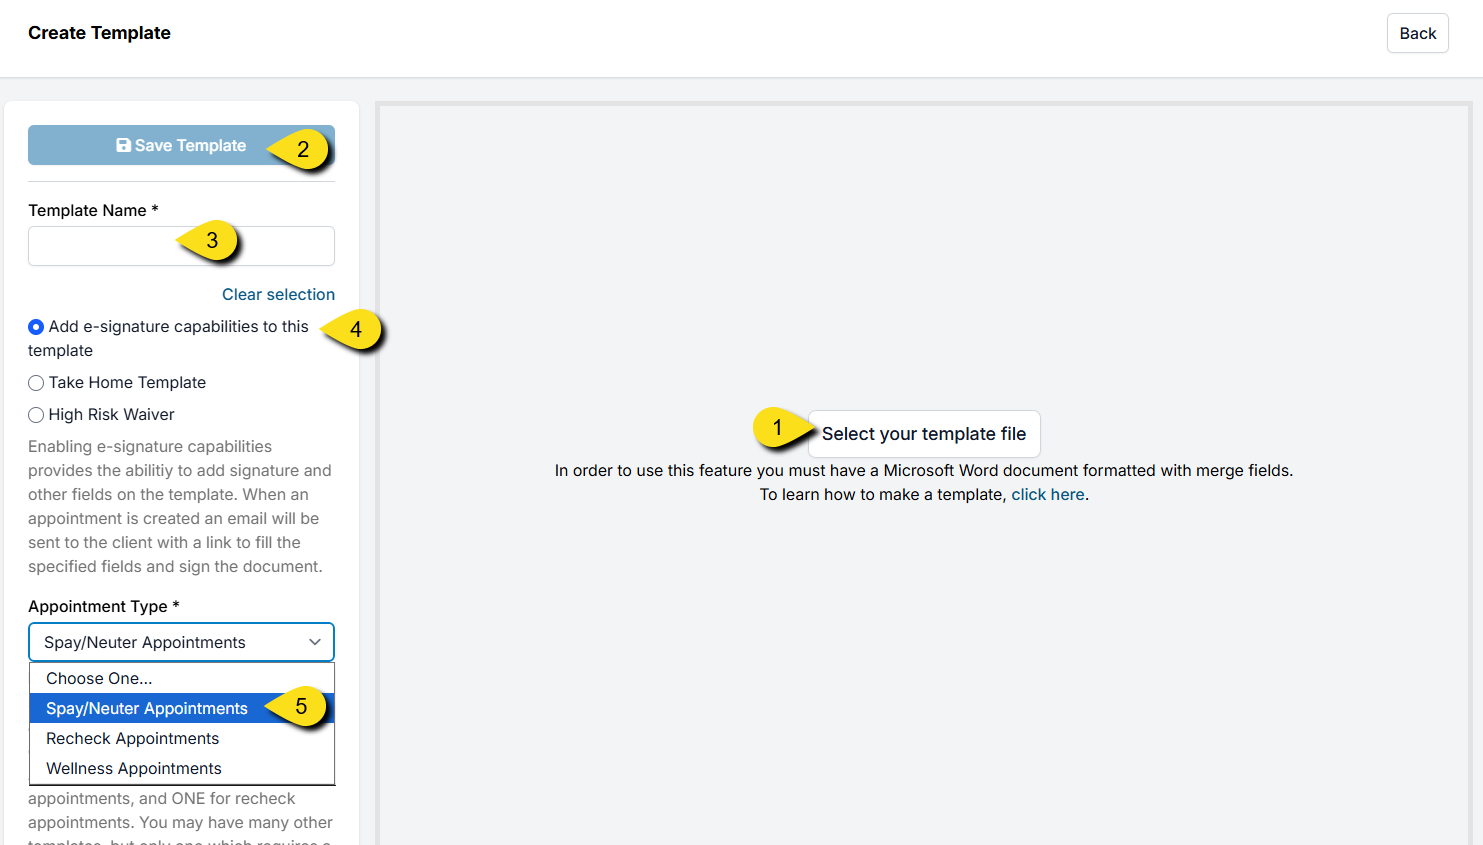Click the yellow callout marker numbered 2

click(x=302, y=150)
